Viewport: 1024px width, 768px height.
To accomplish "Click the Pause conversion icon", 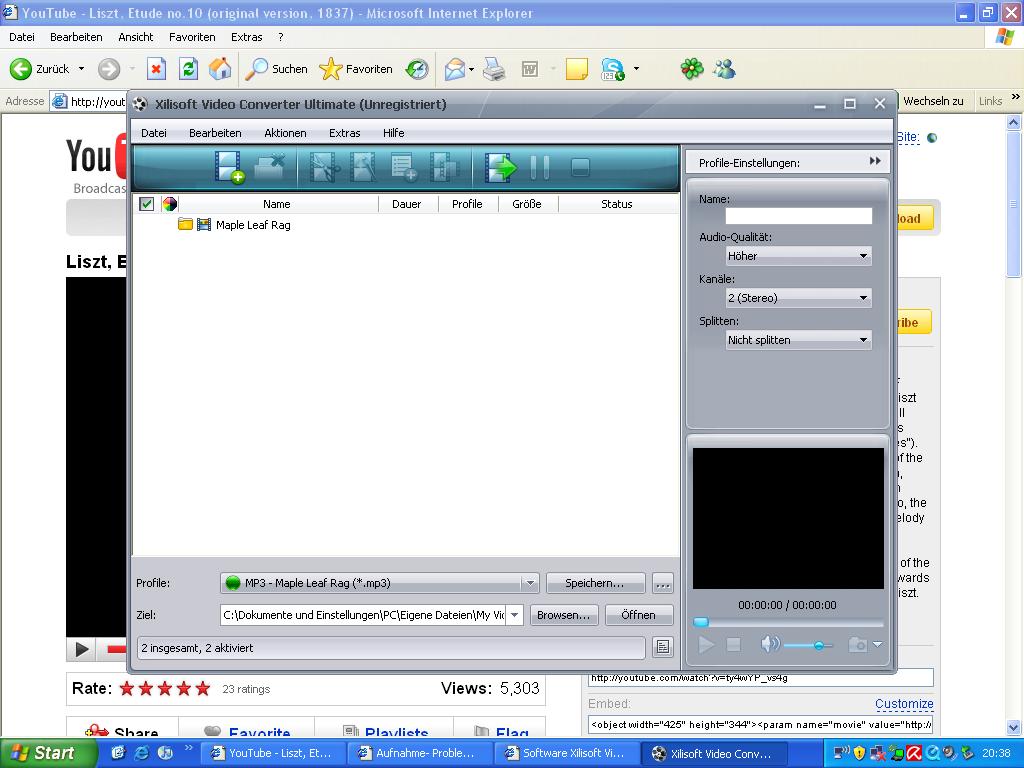I will point(540,168).
